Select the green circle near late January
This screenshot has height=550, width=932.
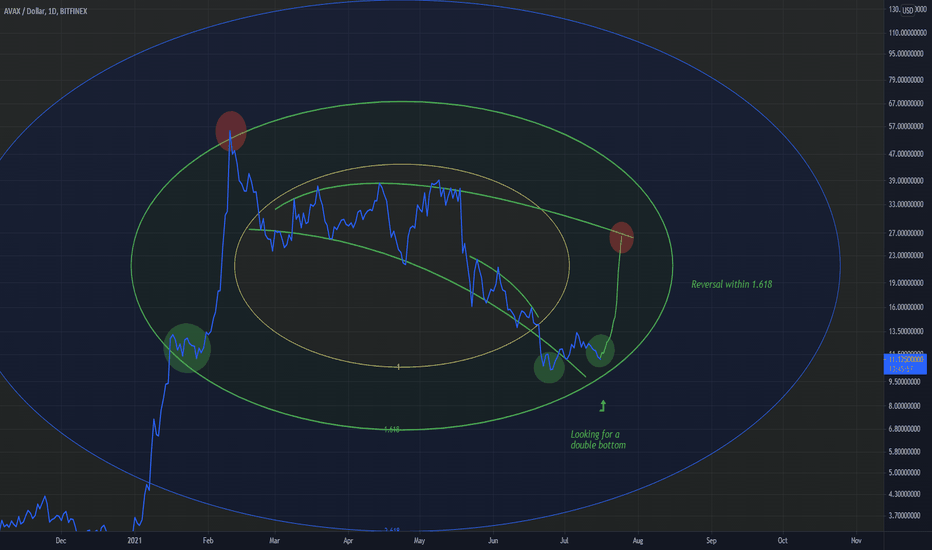187,348
